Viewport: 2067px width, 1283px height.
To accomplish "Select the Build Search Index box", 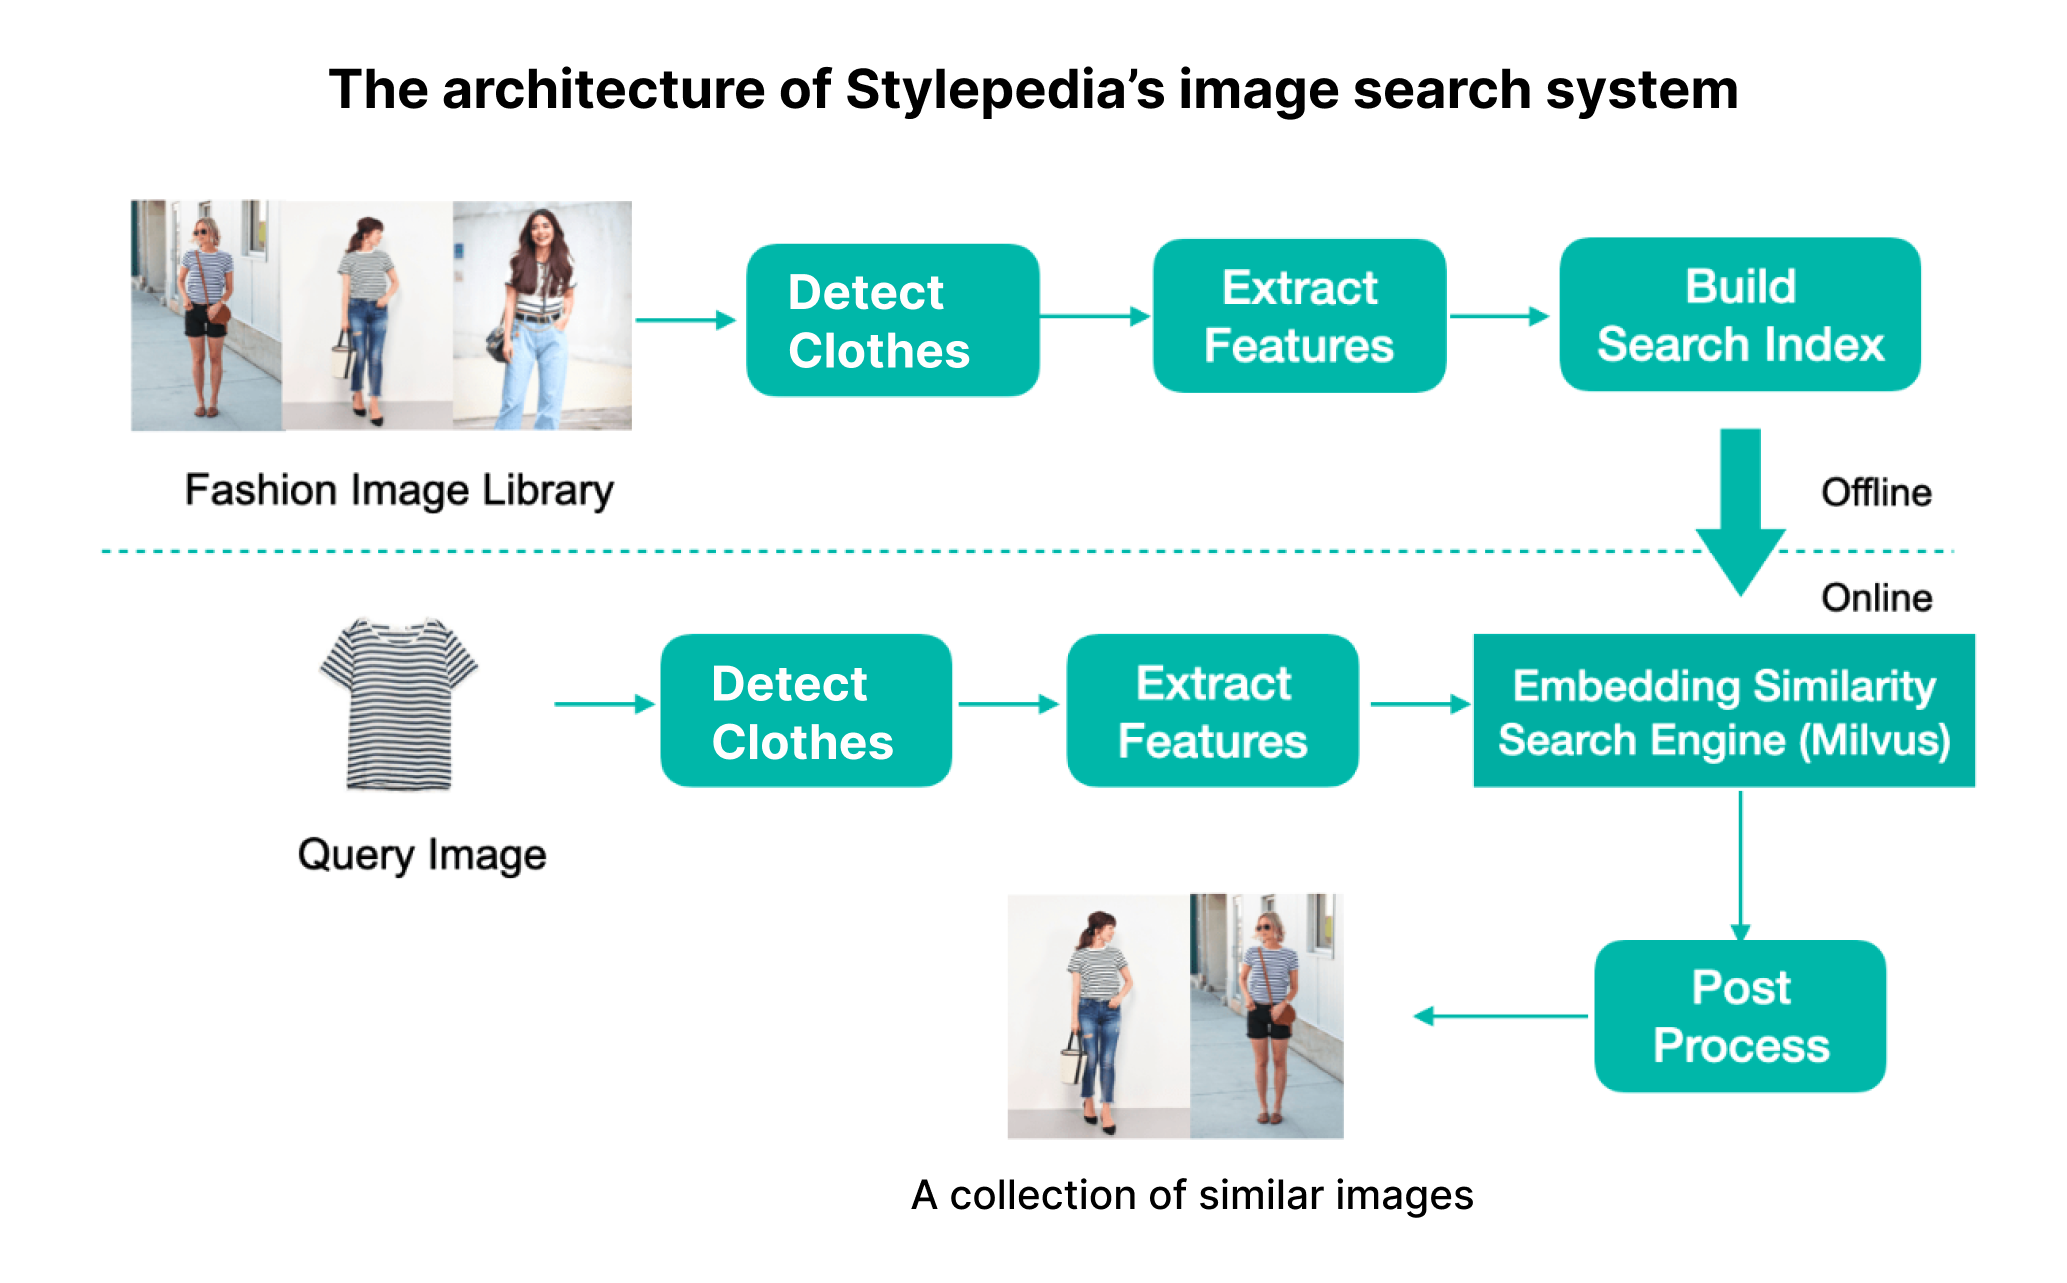I will [x=1739, y=315].
